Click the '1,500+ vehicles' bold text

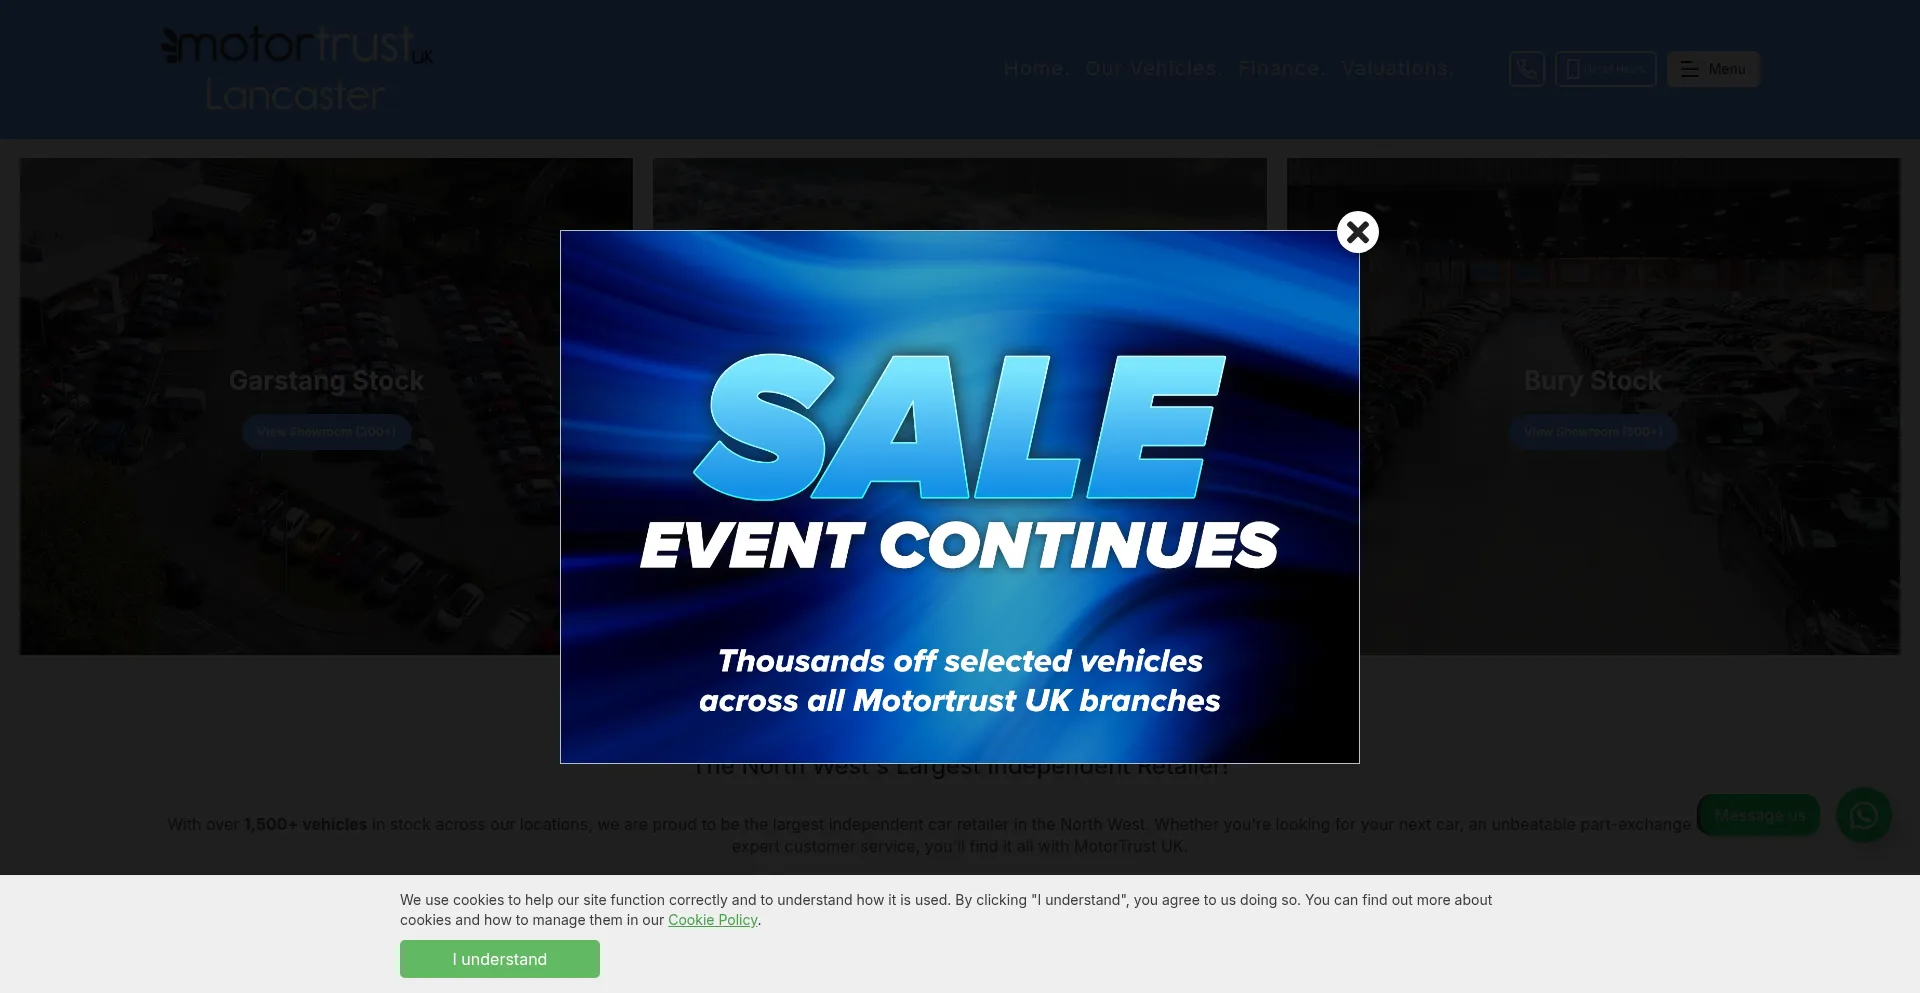click(306, 824)
